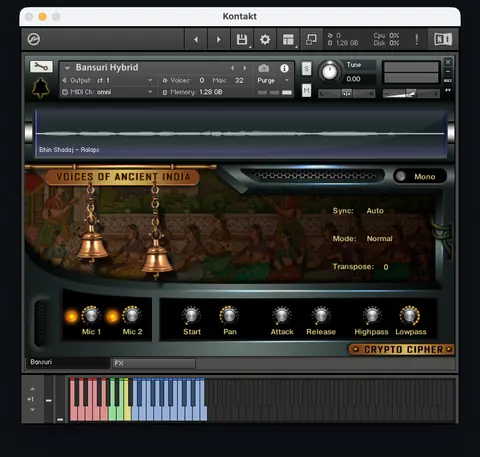Click the Pan knob
Viewport: 480px width, 457px height.
(x=229, y=315)
